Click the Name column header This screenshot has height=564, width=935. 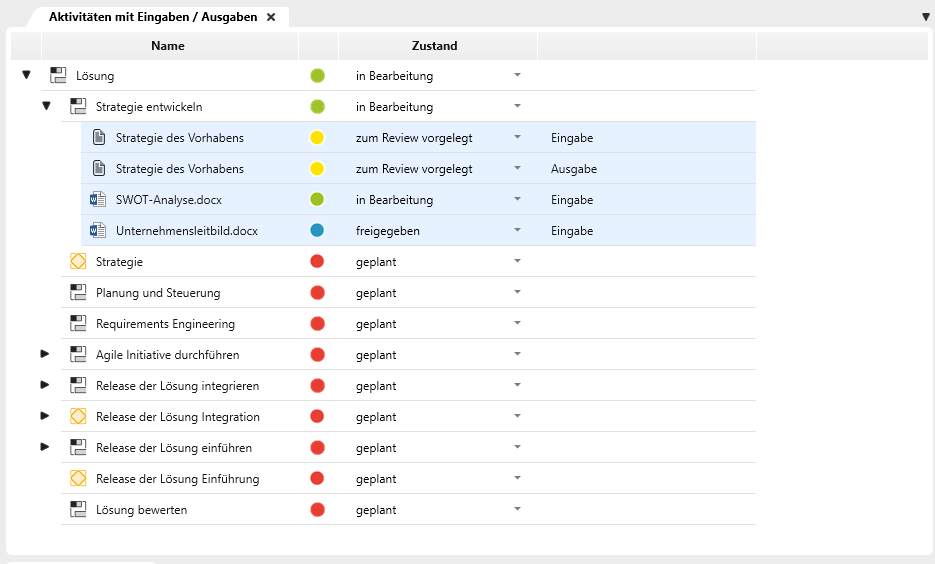click(x=168, y=46)
